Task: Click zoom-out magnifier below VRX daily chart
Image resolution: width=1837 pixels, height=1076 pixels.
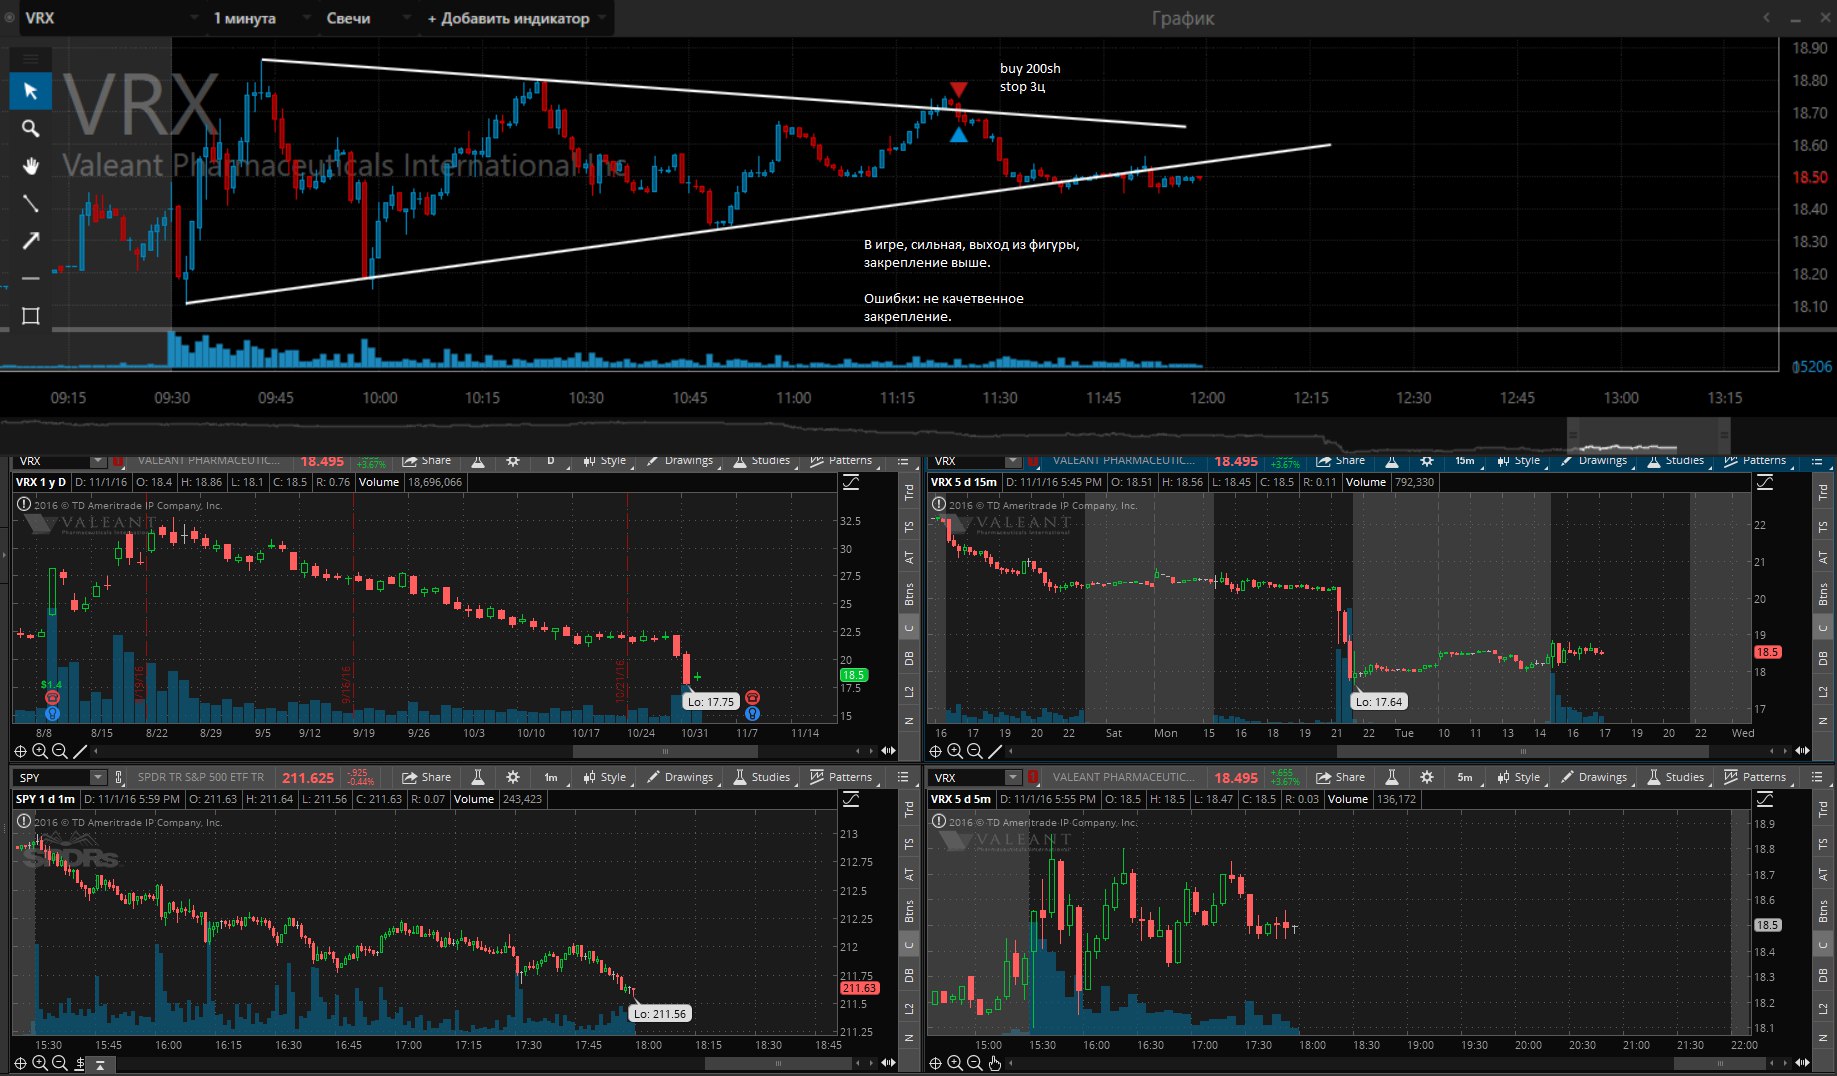Action: [x=59, y=751]
